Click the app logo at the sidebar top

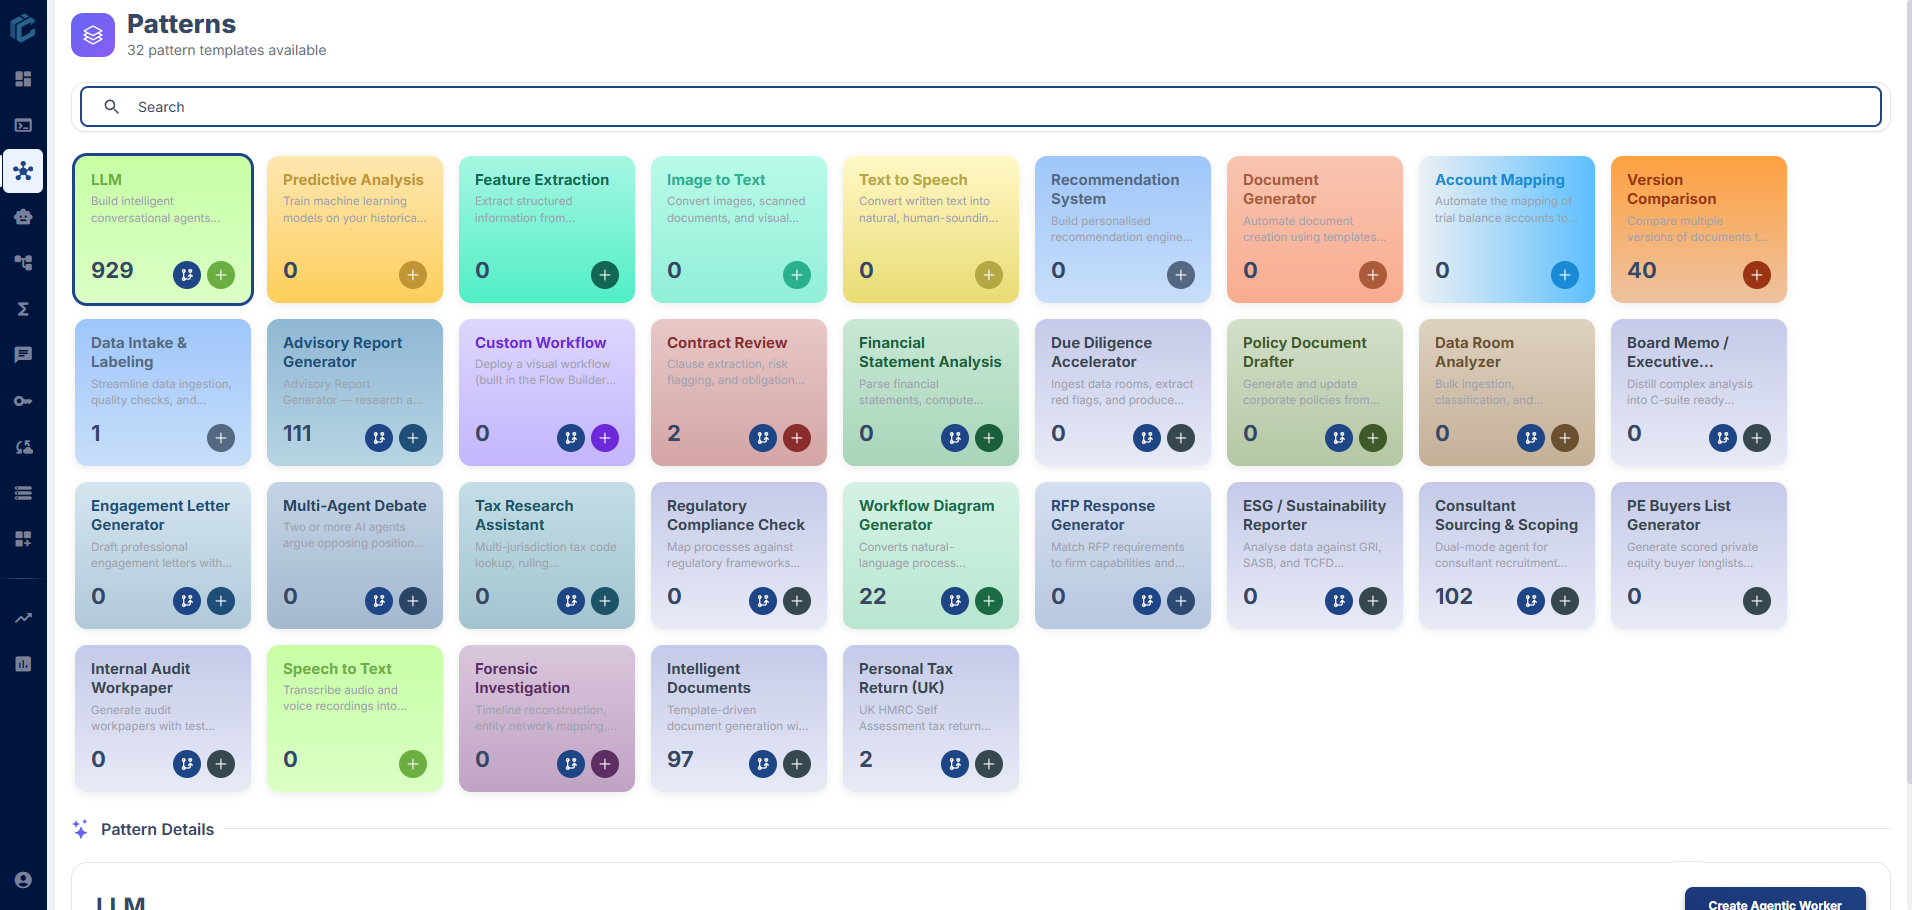pos(23,27)
